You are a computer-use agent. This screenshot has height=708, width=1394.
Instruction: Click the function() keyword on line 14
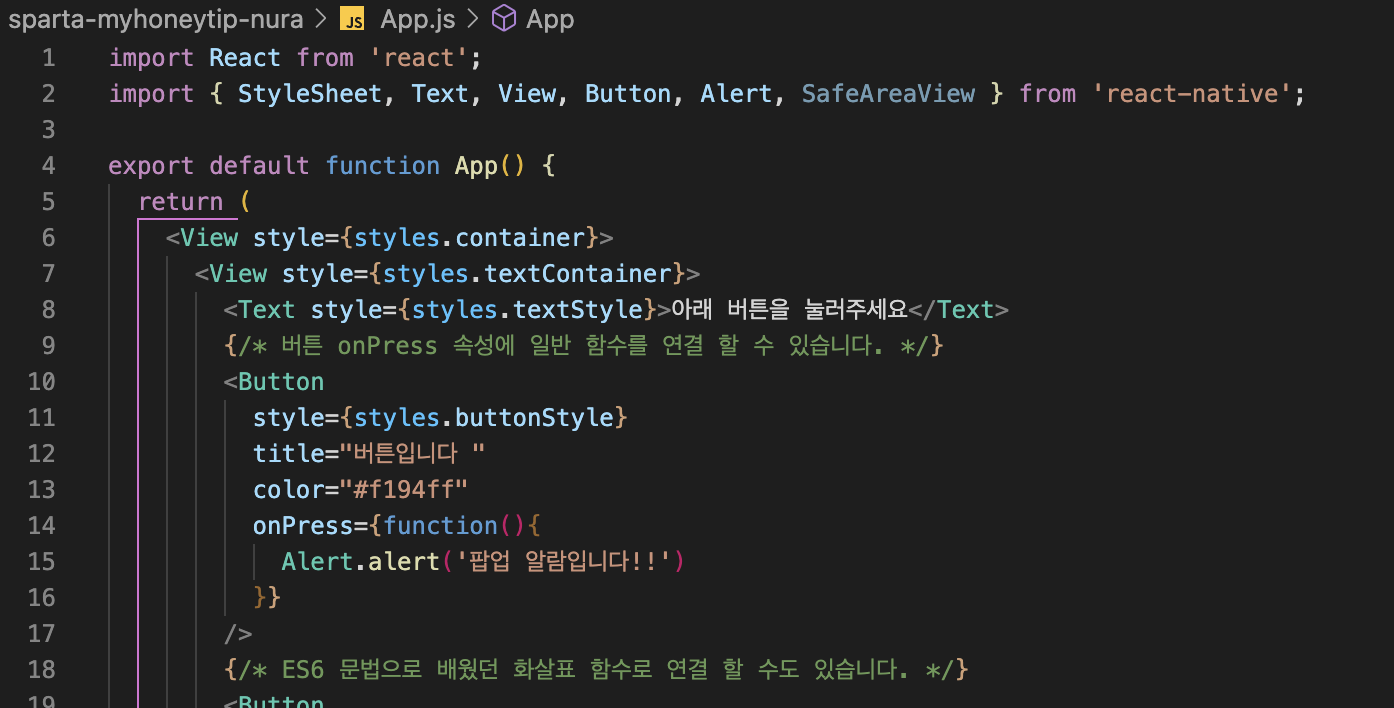455,526
